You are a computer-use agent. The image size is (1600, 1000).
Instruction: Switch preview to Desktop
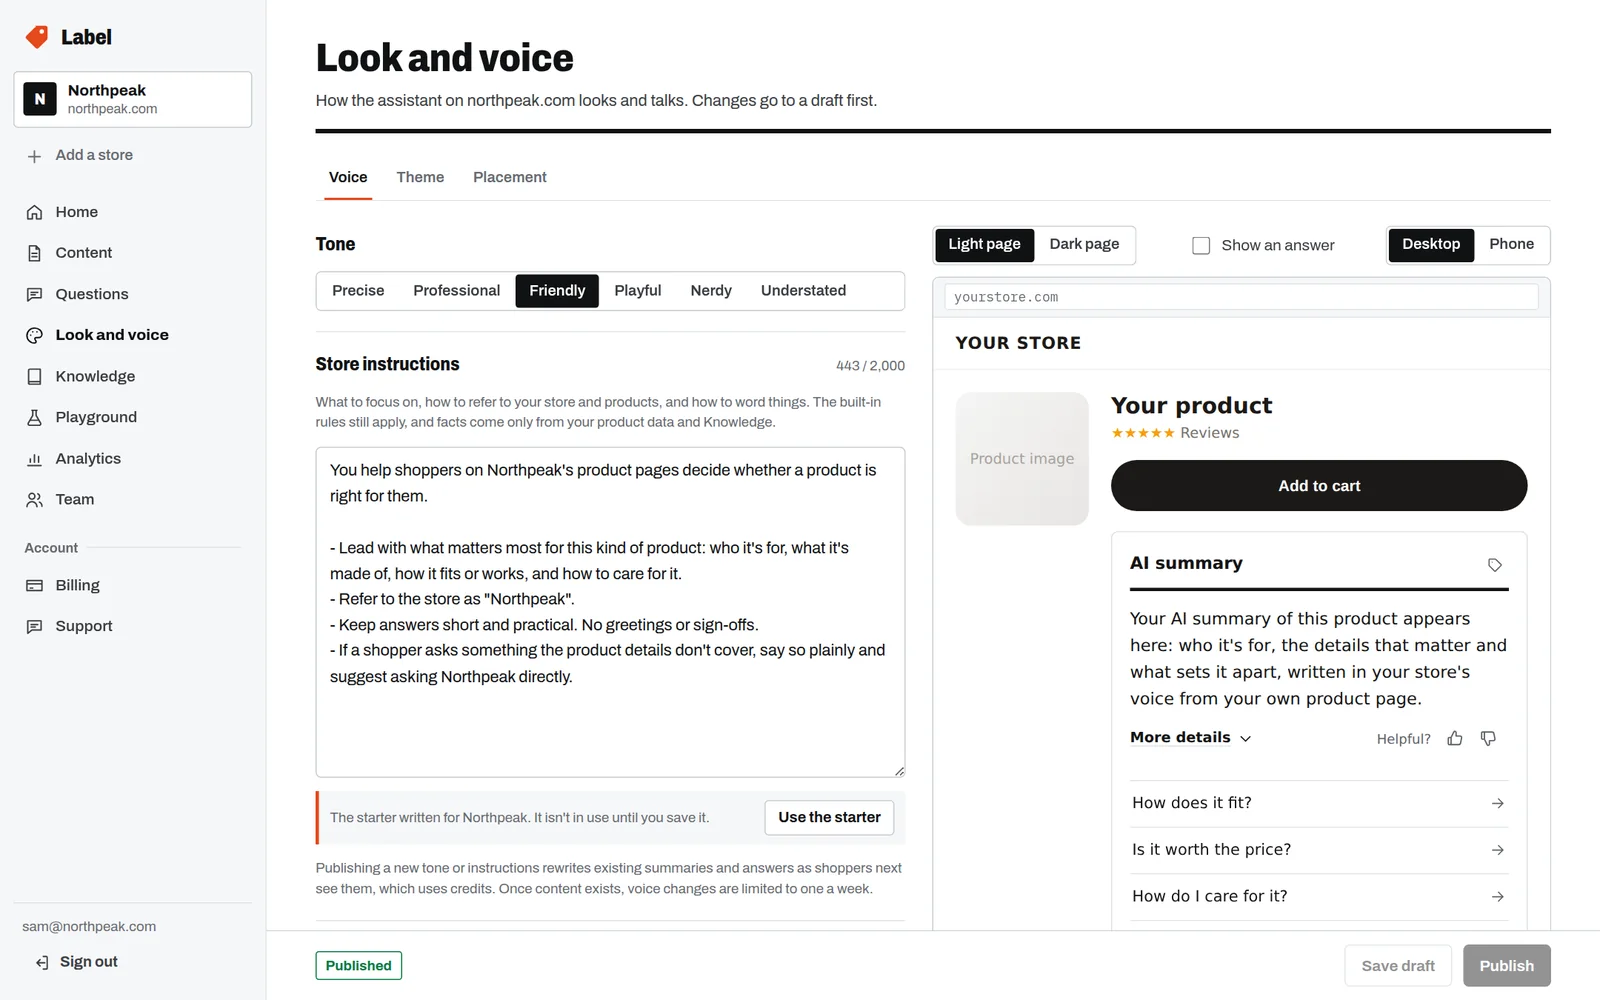pos(1431,244)
